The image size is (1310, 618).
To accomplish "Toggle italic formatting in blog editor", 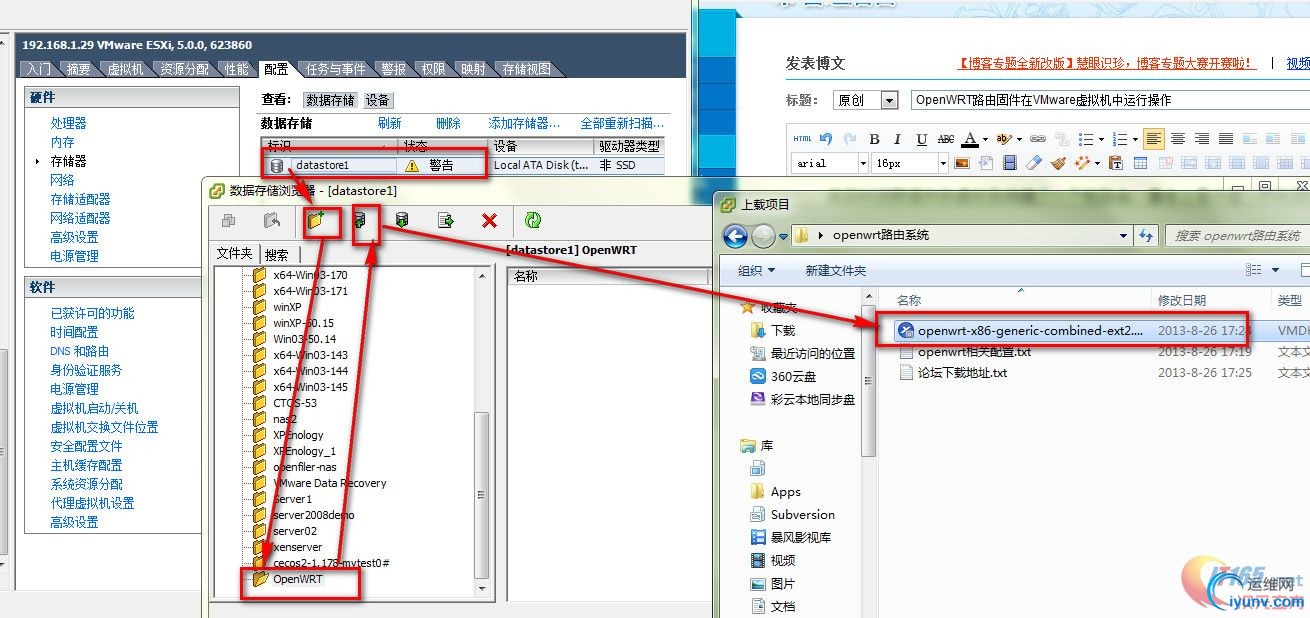I will [898, 139].
